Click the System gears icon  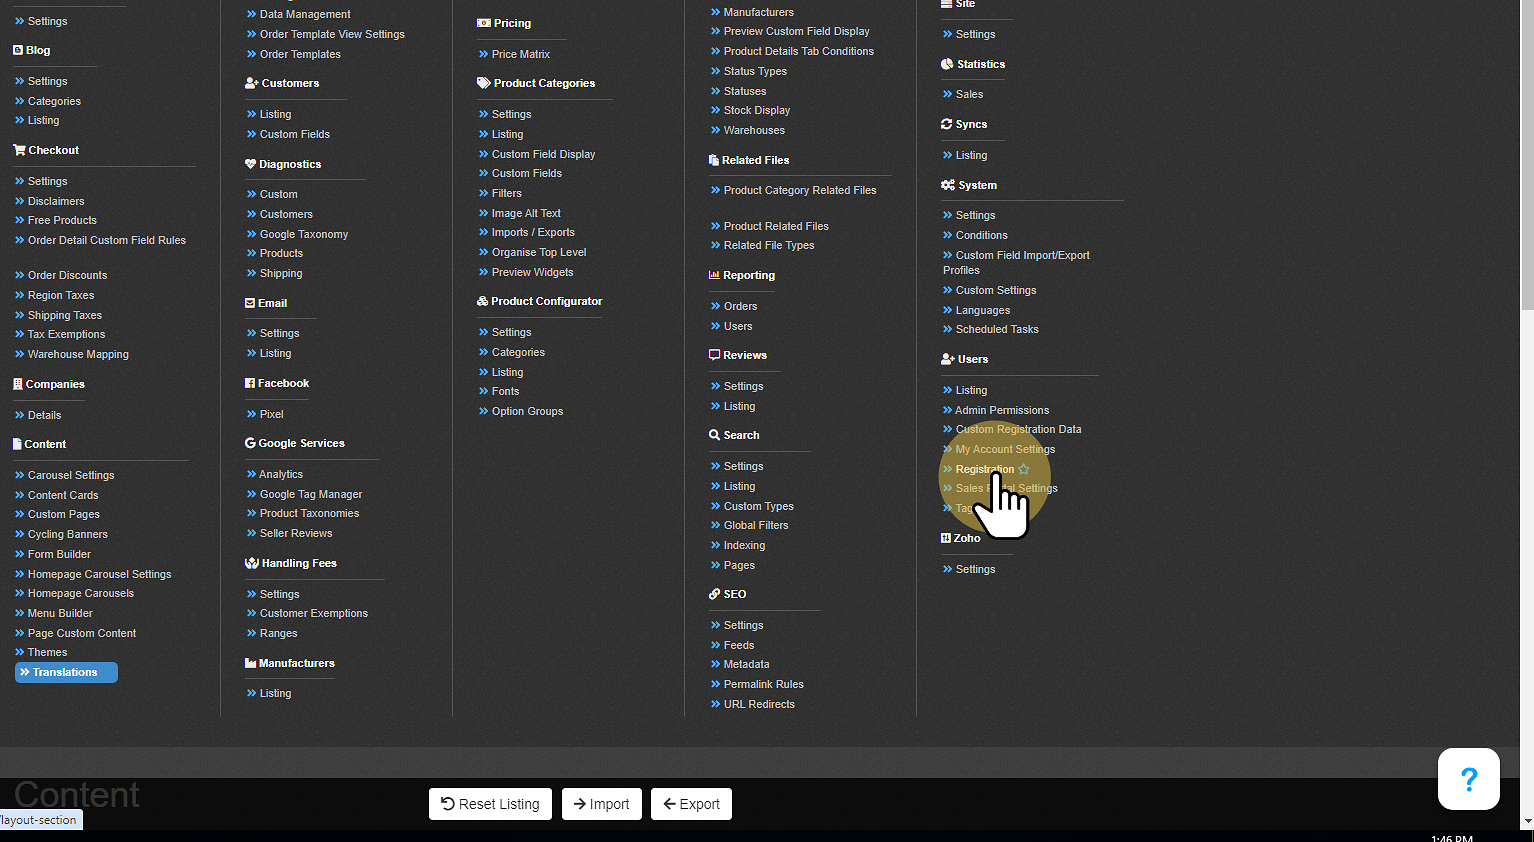tap(948, 185)
